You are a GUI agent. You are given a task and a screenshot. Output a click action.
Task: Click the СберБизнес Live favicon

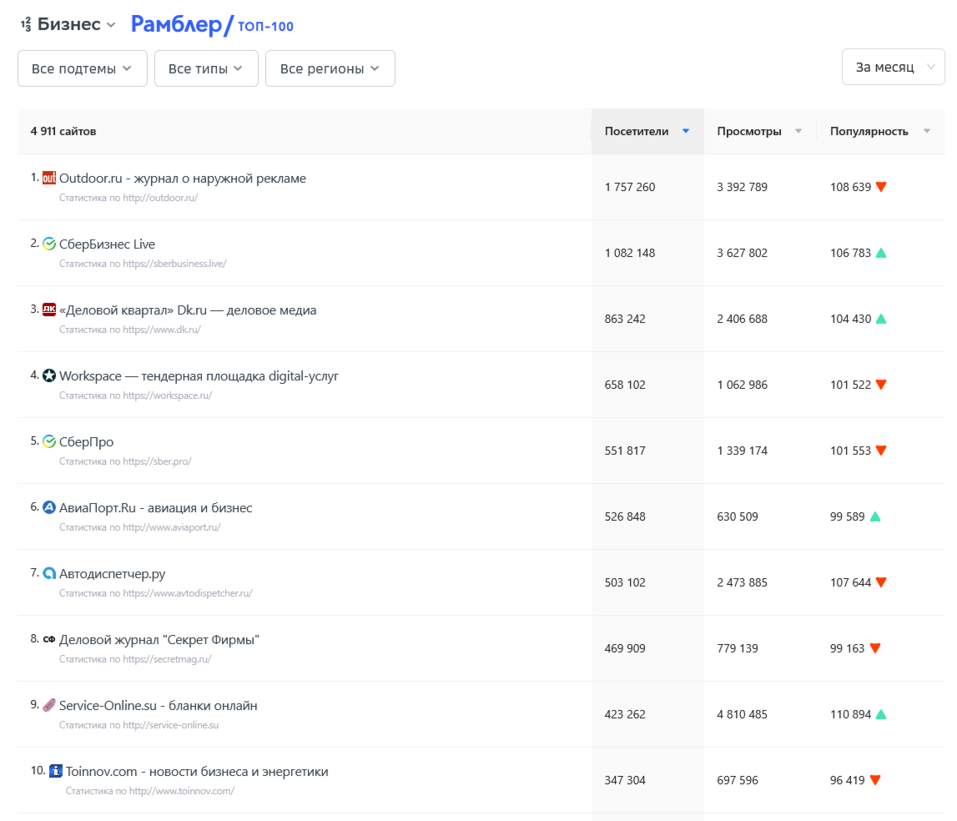pyautogui.click(x=49, y=244)
